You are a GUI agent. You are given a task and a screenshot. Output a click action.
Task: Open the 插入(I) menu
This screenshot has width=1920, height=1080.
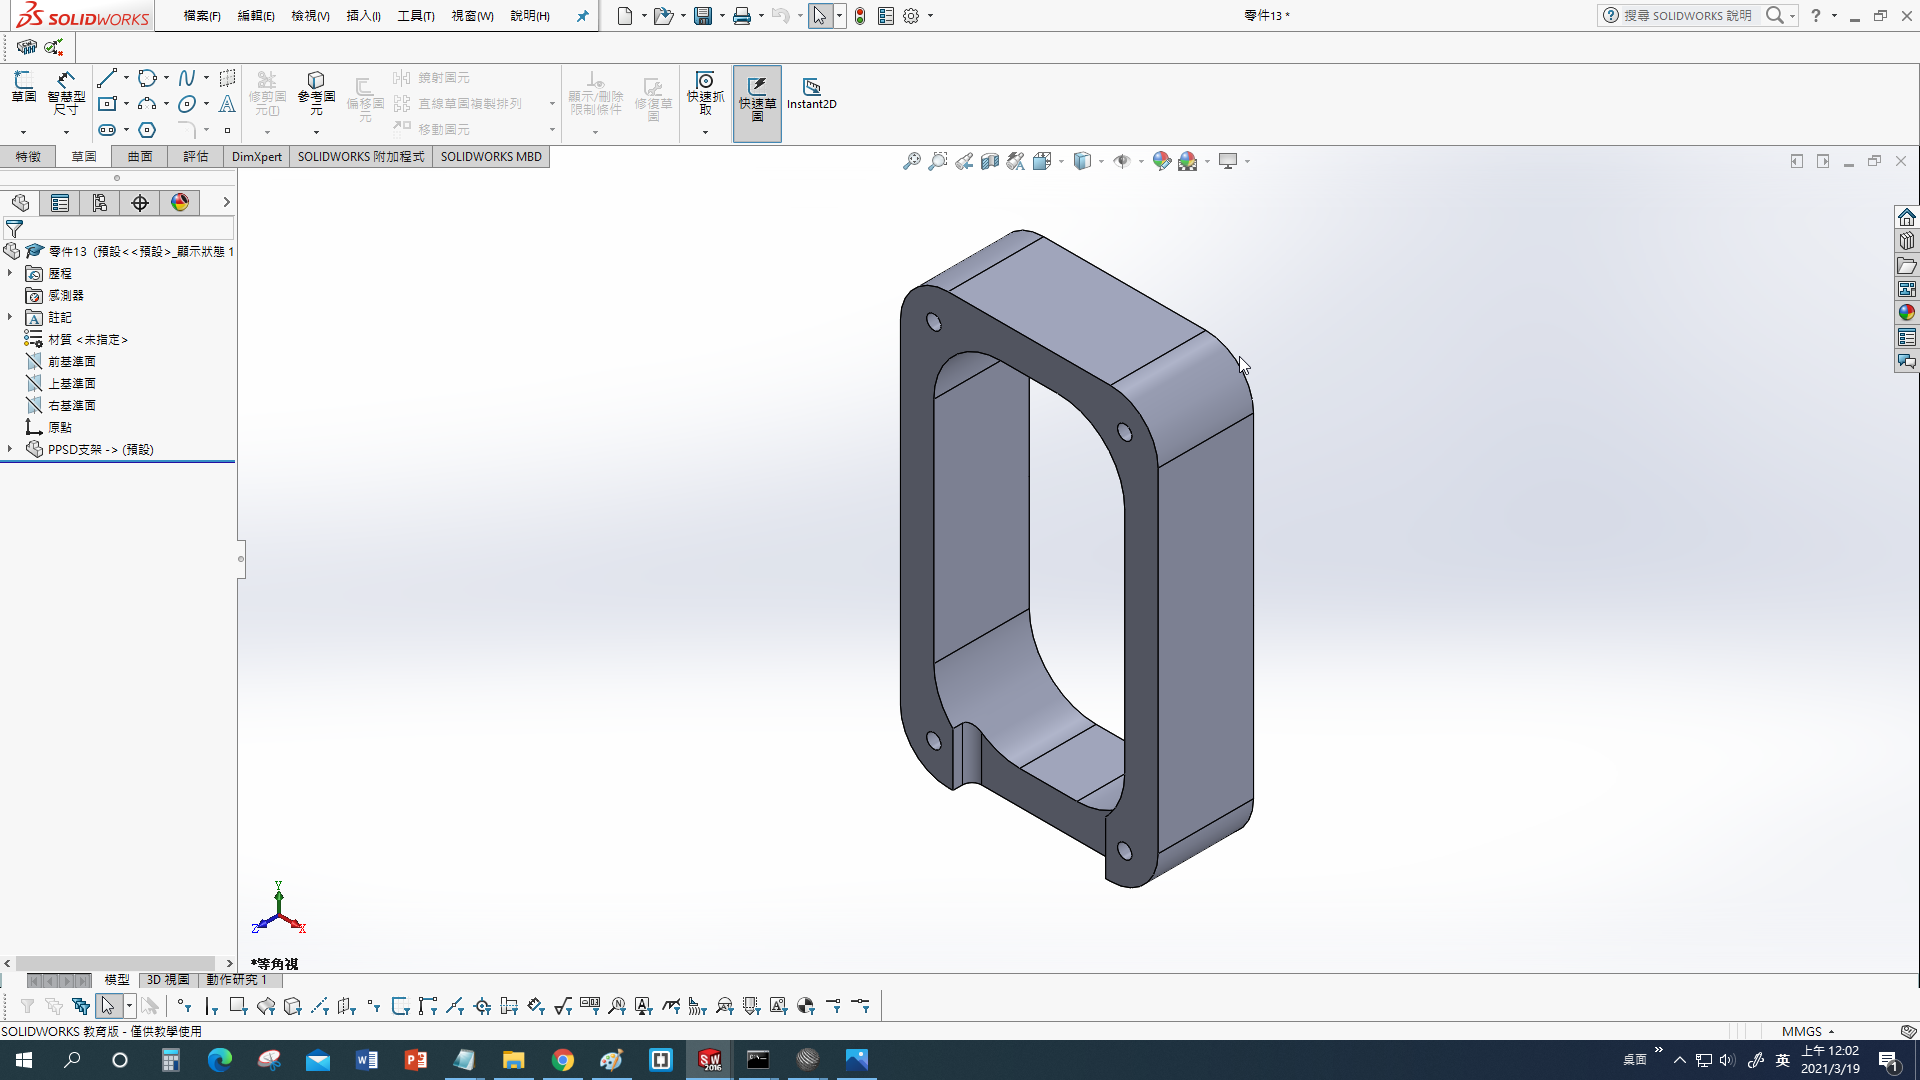(x=363, y=16)
